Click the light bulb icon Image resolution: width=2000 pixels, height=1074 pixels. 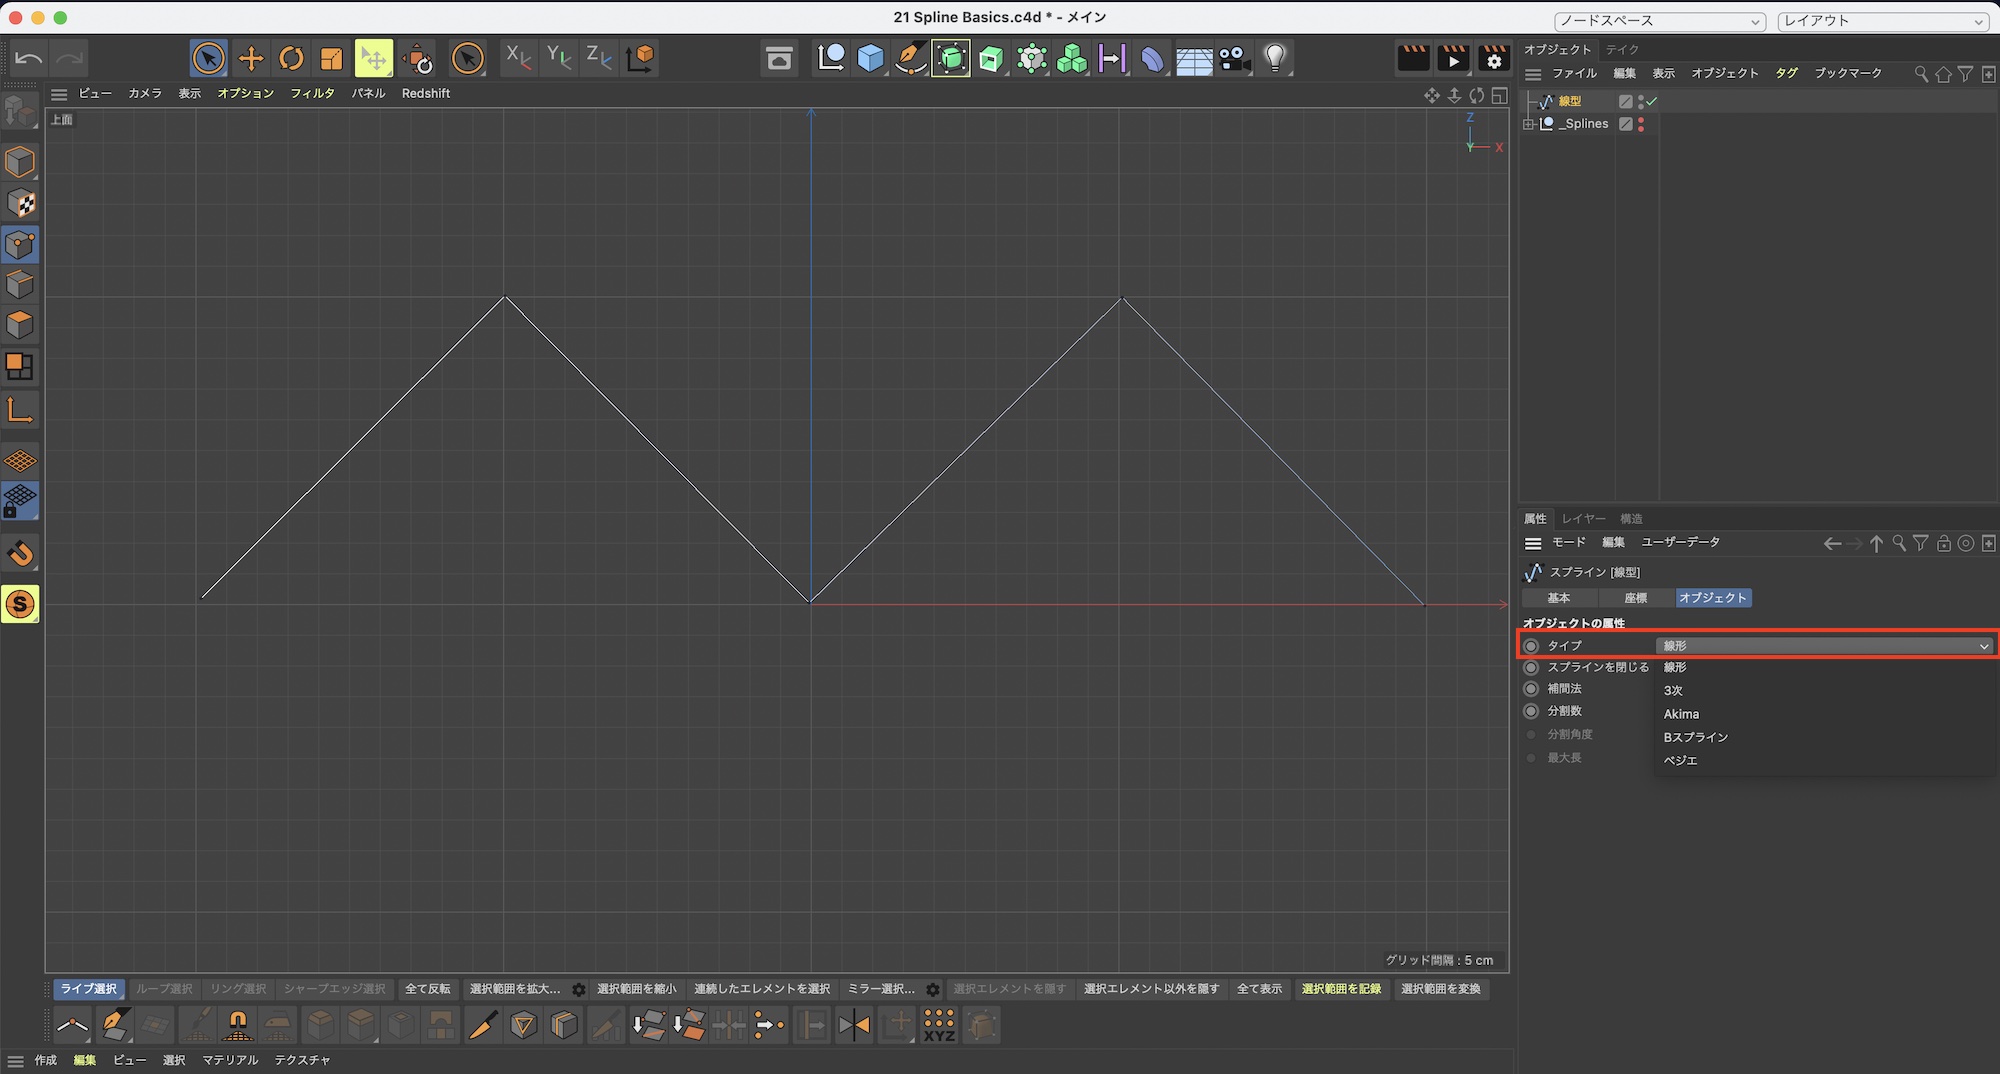(1275, 59)
